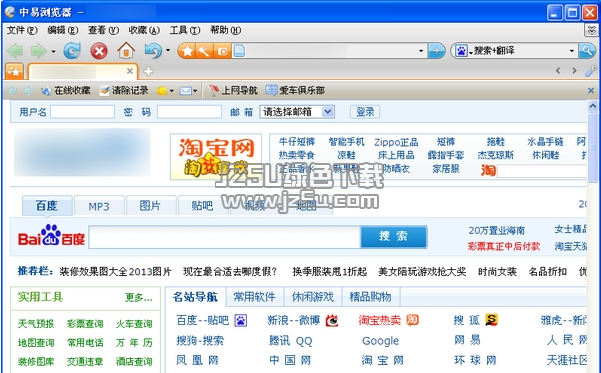The height and width of the screenshot is (373, 601).
Task: Click the orange tools wrench icon
Action: click(204, 51)
